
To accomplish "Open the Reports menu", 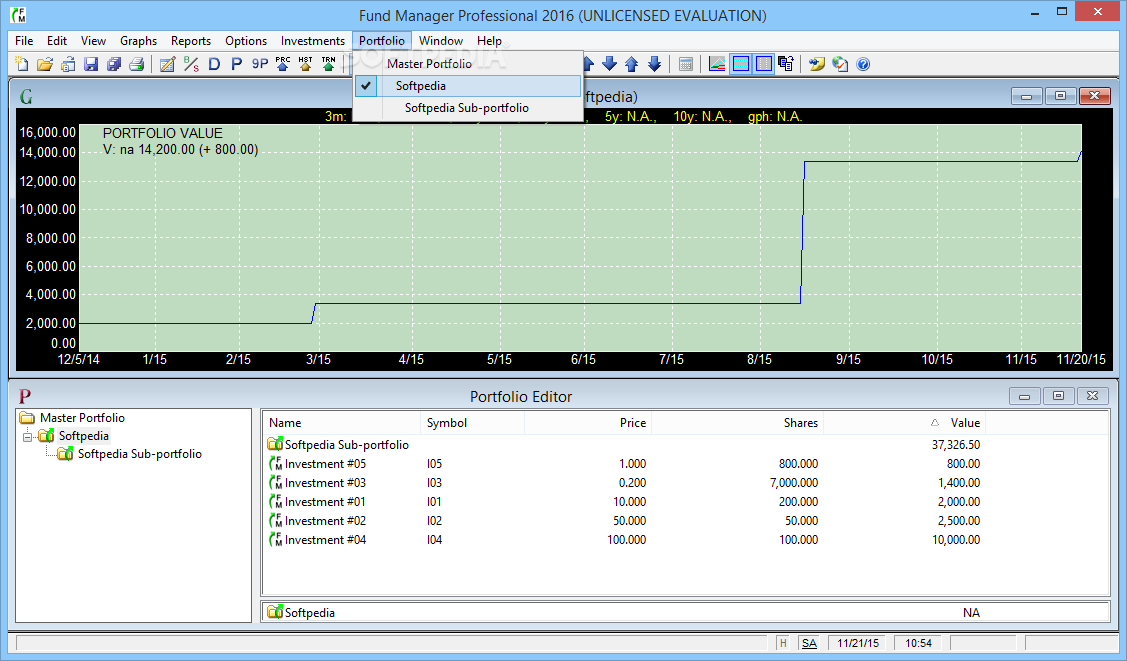I will click(x=190, y=41).
